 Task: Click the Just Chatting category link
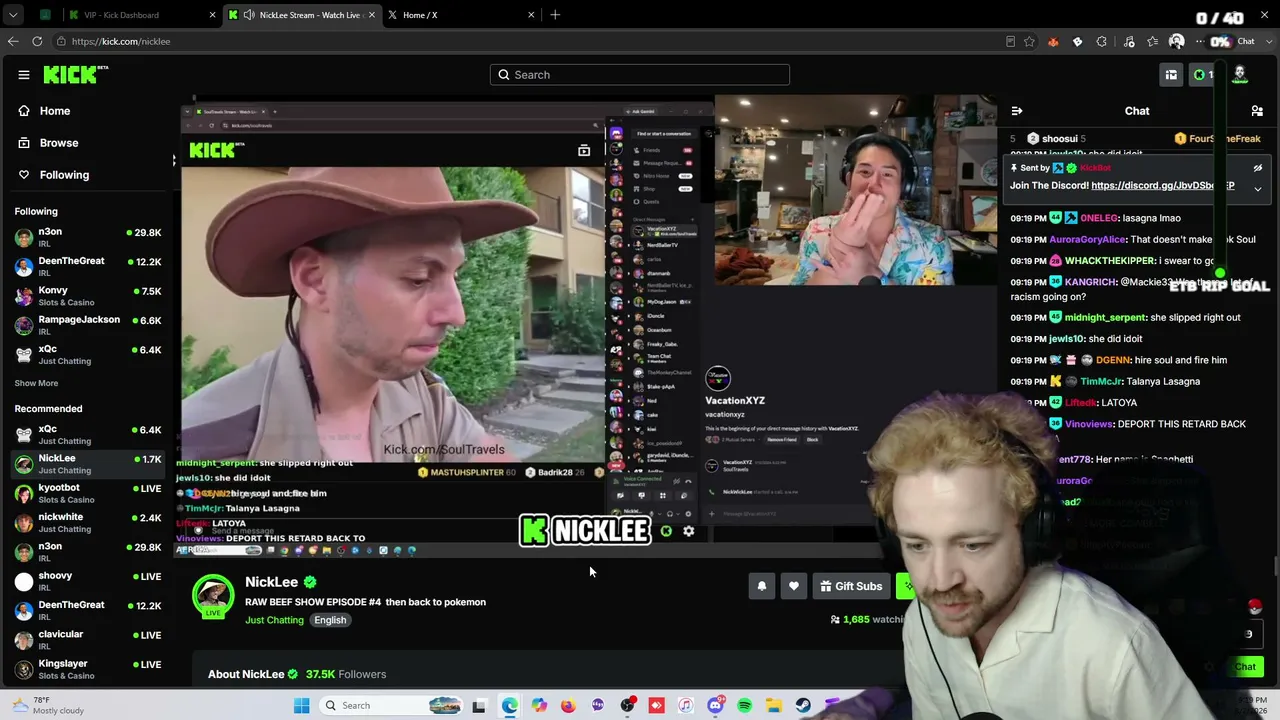coord(274,620)
